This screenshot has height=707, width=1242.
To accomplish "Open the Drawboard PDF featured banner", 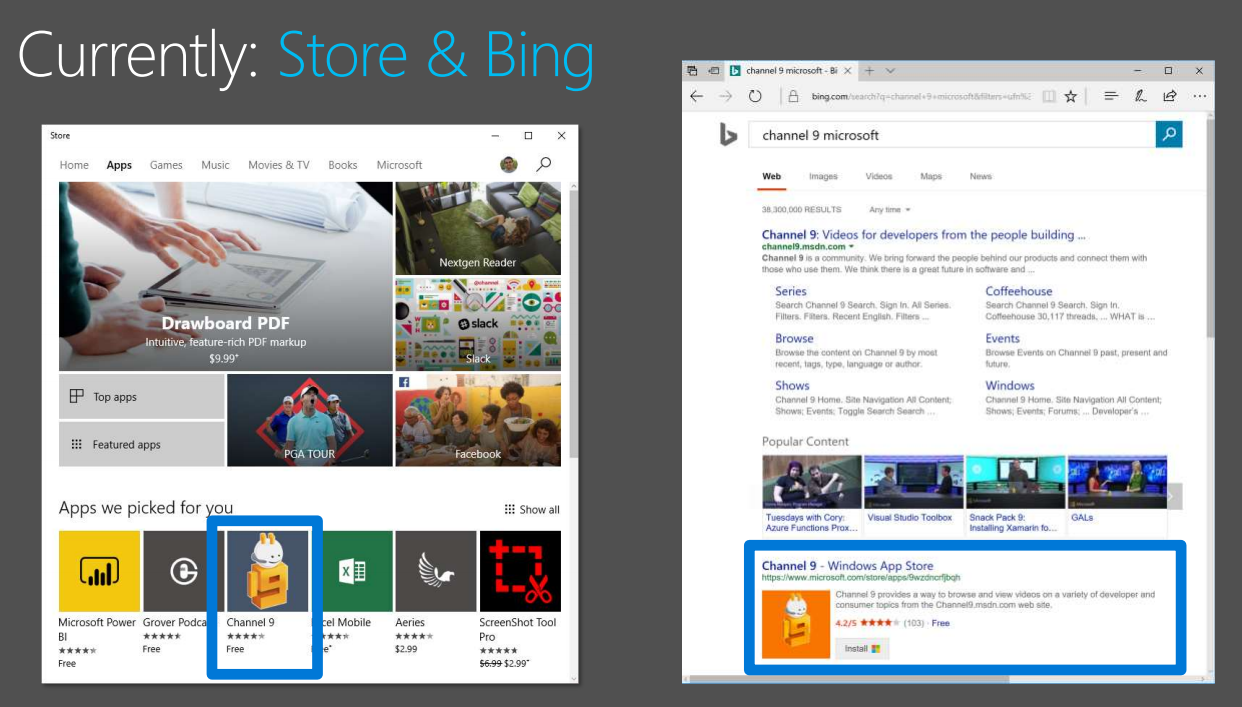I will click(225, 276).
